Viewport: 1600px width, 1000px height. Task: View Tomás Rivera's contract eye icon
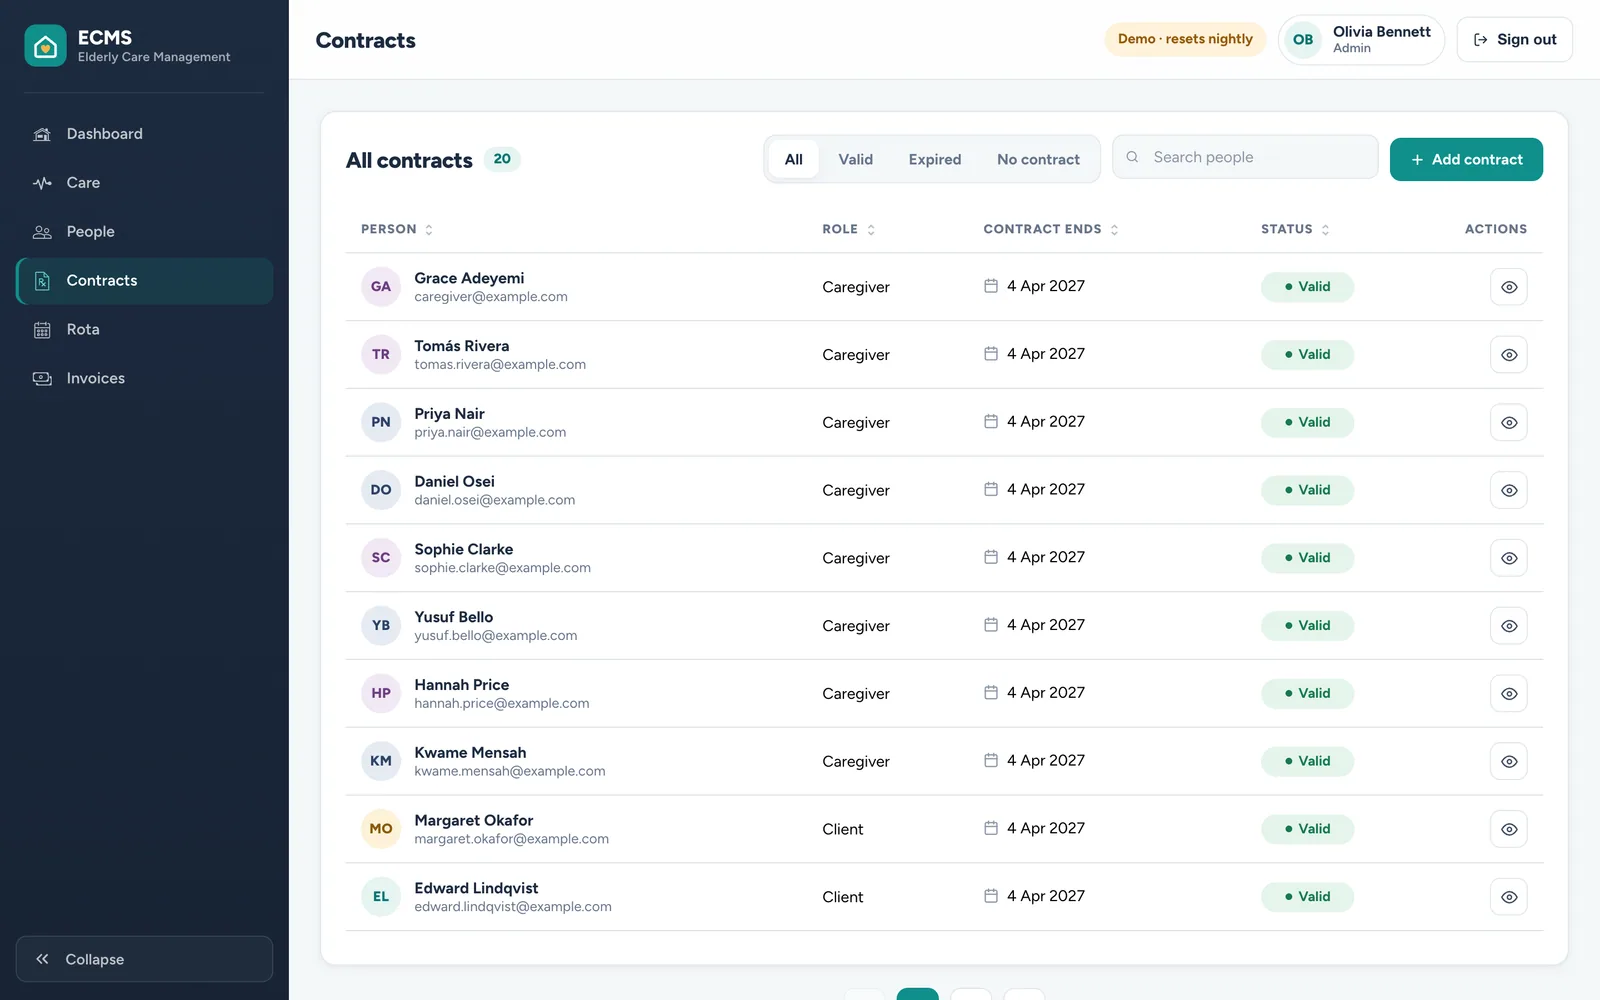(1509, 355)
